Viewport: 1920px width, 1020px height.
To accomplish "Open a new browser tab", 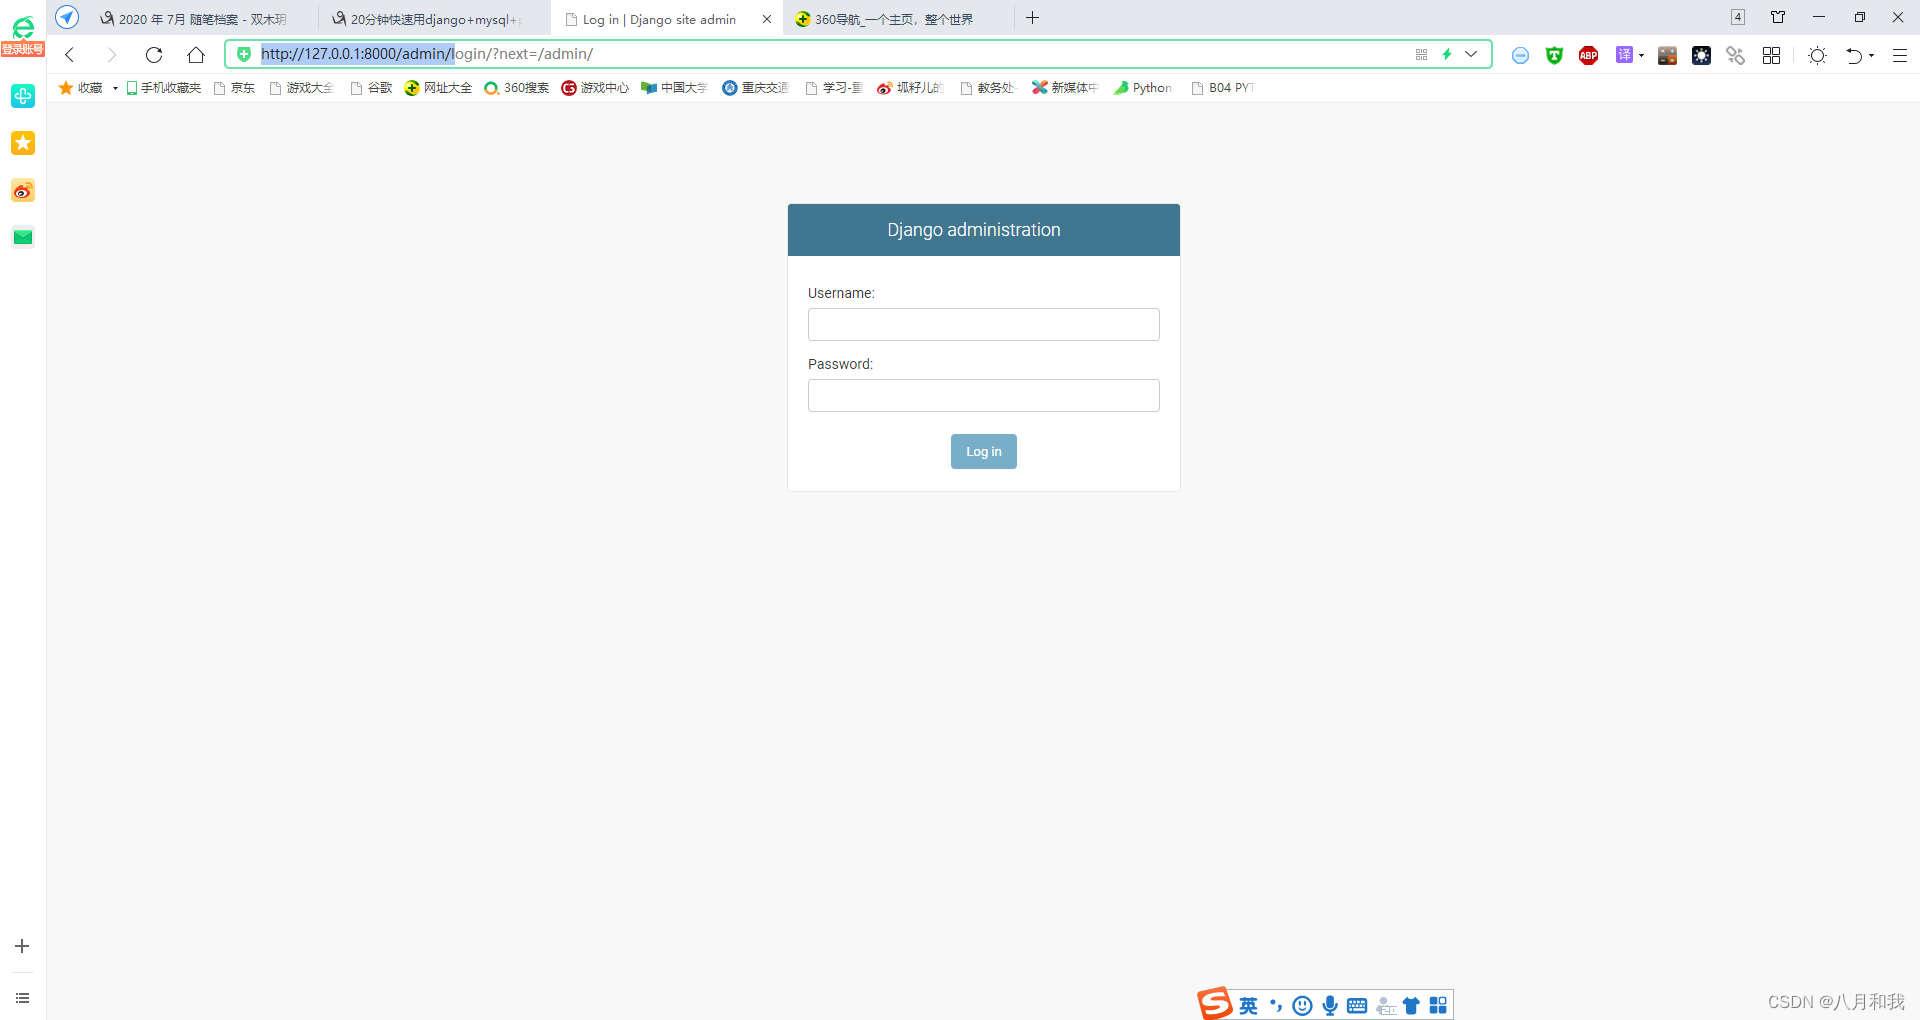I will 1033,18.
